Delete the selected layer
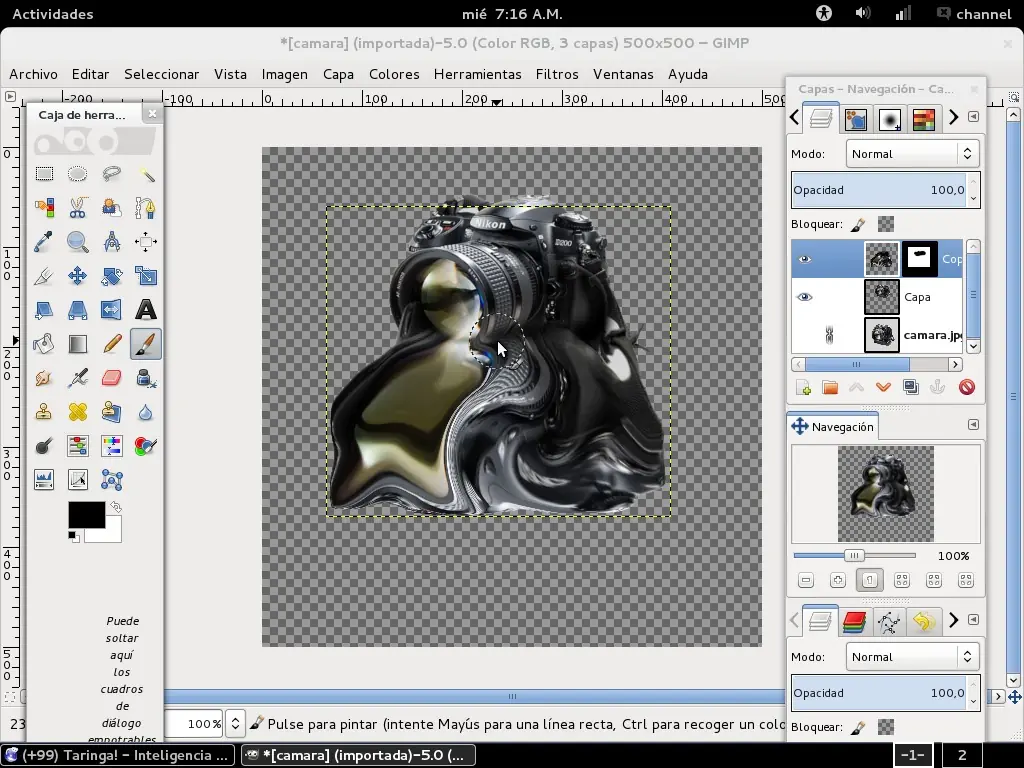The image size is (1024, 768). (967, 387)
